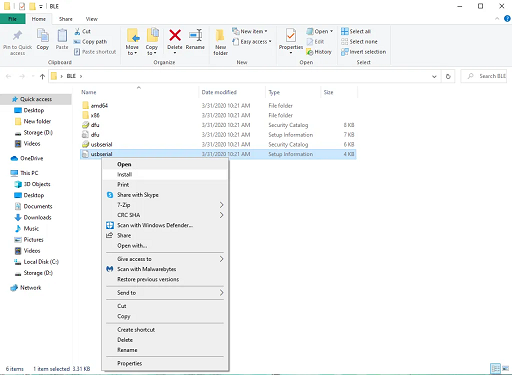Click Edit in the Open group
512x375 pixels.
(315, 42)
